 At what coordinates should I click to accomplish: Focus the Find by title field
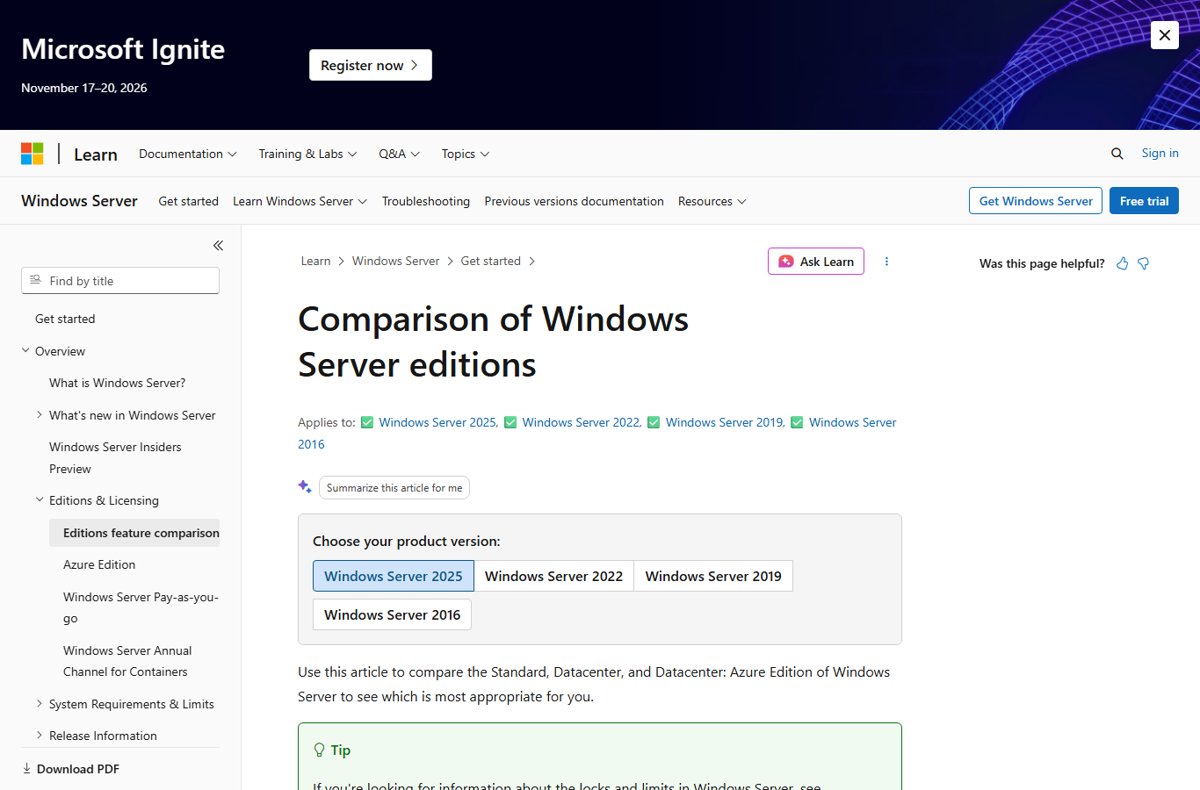click(x=120, y=281)
